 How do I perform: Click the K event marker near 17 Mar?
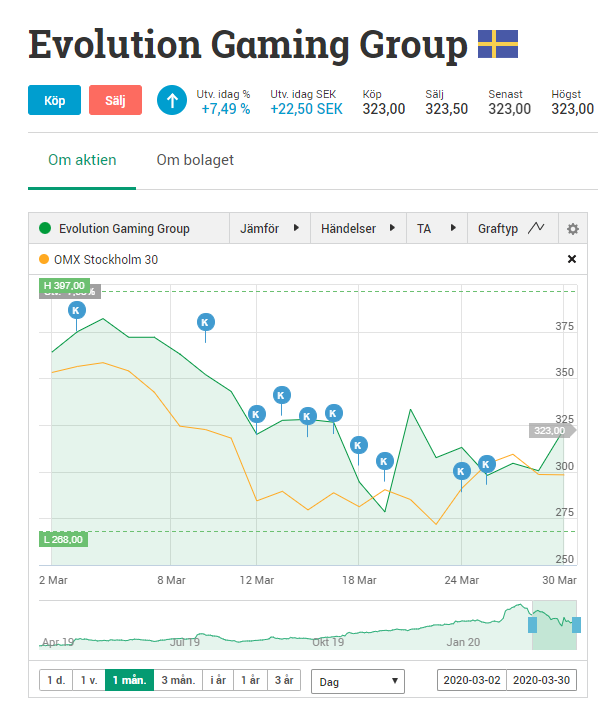tap(333, 413)
